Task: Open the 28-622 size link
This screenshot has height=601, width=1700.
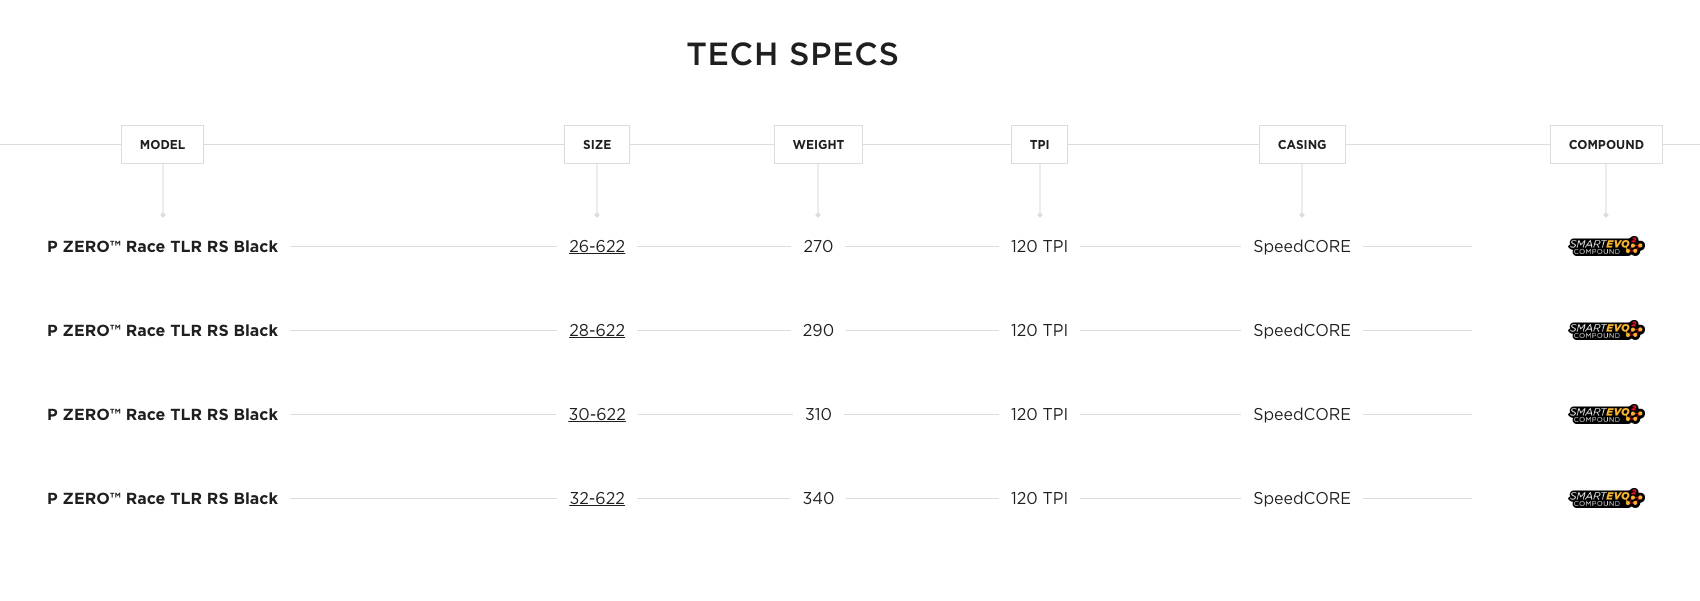Action: tap(597, 330)
